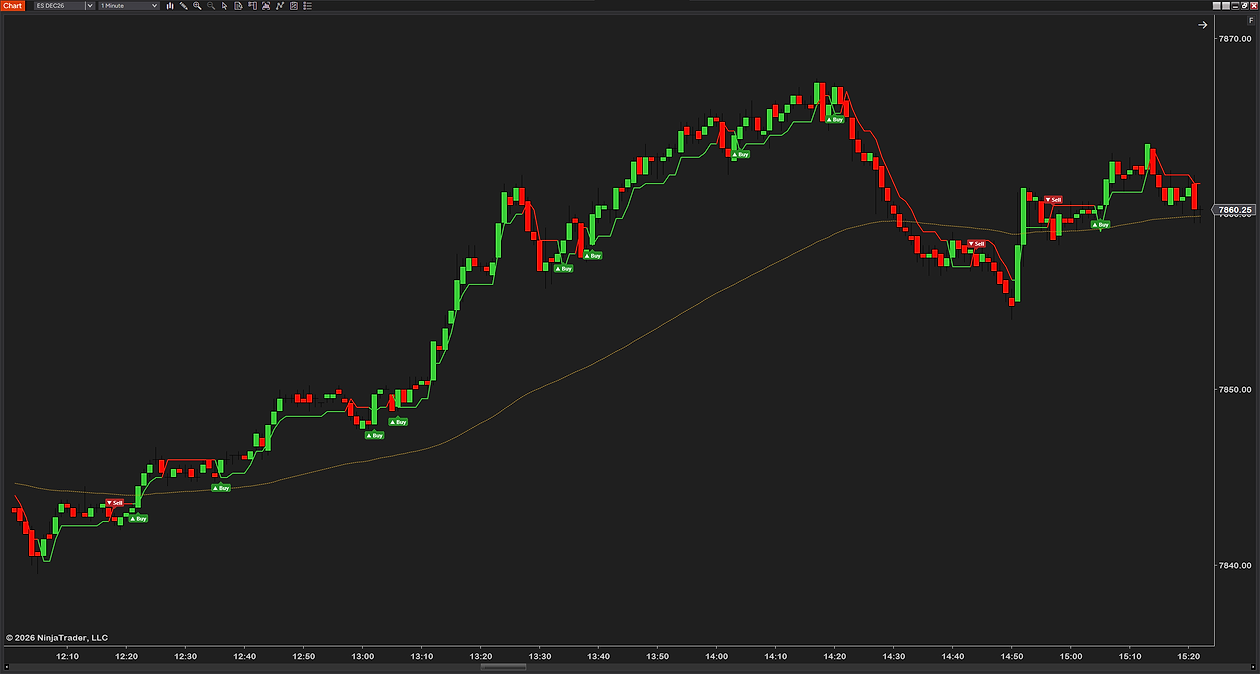Image resolution: width=1260 pixels, height=674 pixels.
Task: Click the Buy signal marker near 15:05
Action: point(1100,224)
